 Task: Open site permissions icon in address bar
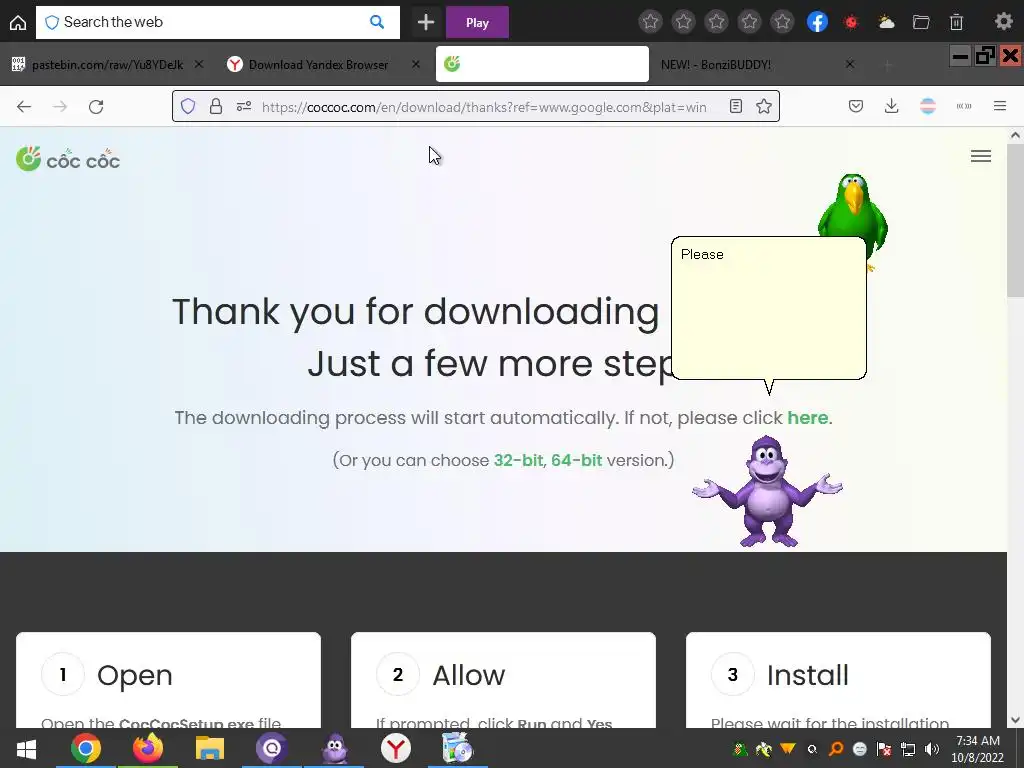point(244,106)
